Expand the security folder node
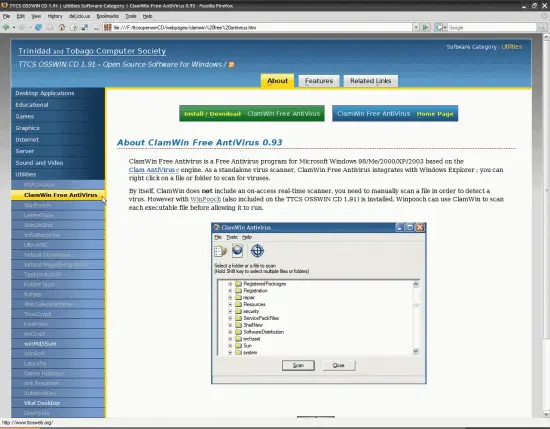 click(230, 311)
